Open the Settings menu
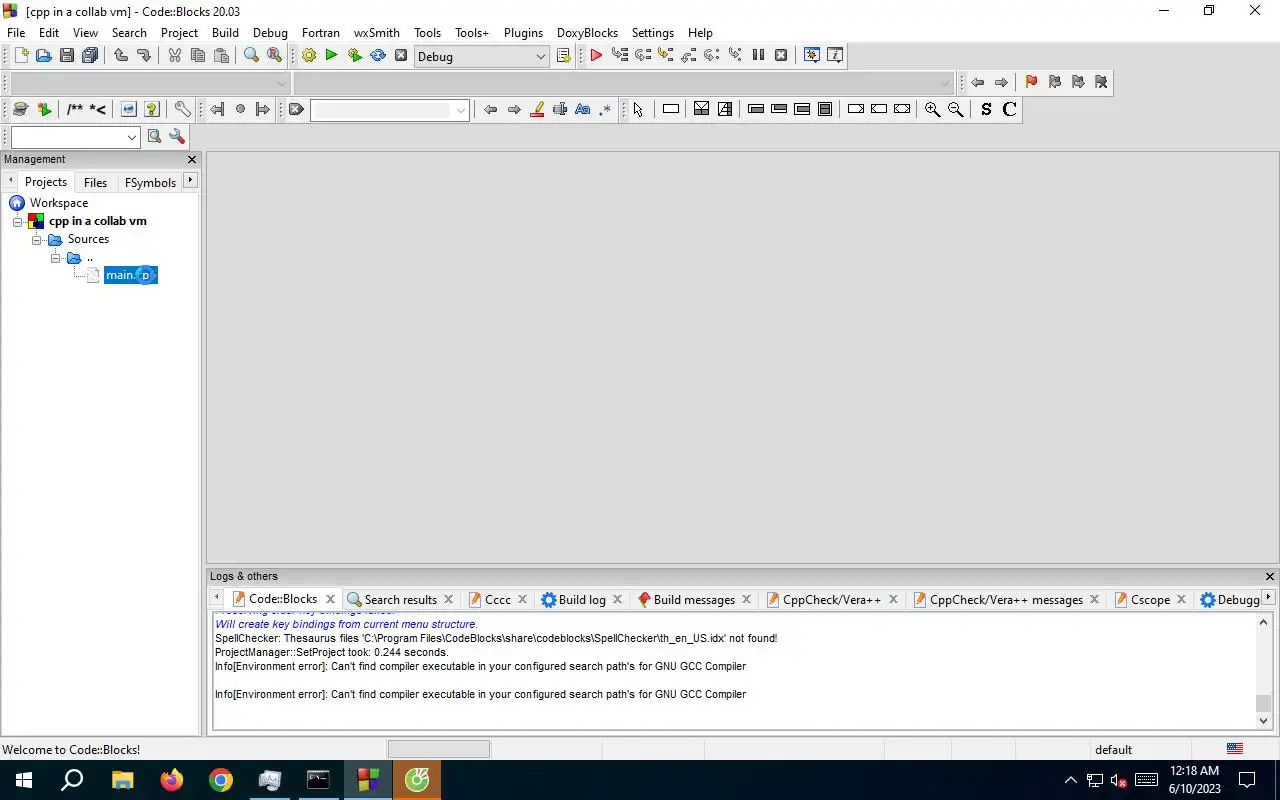Screen dimensions: 1280x800 (652, 32)
